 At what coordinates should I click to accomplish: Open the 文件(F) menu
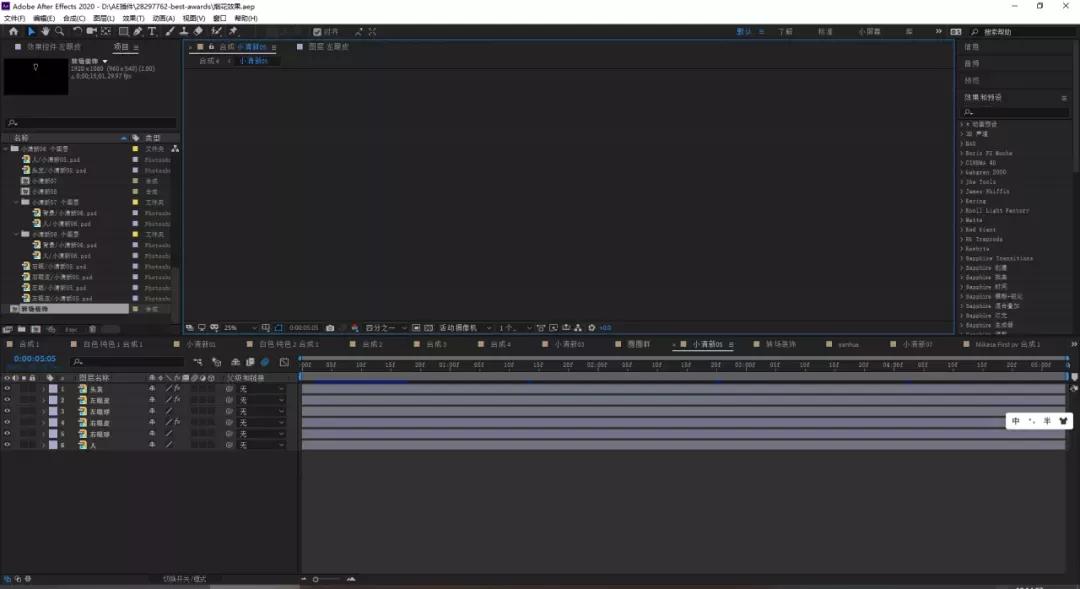[x=14, y=19]
